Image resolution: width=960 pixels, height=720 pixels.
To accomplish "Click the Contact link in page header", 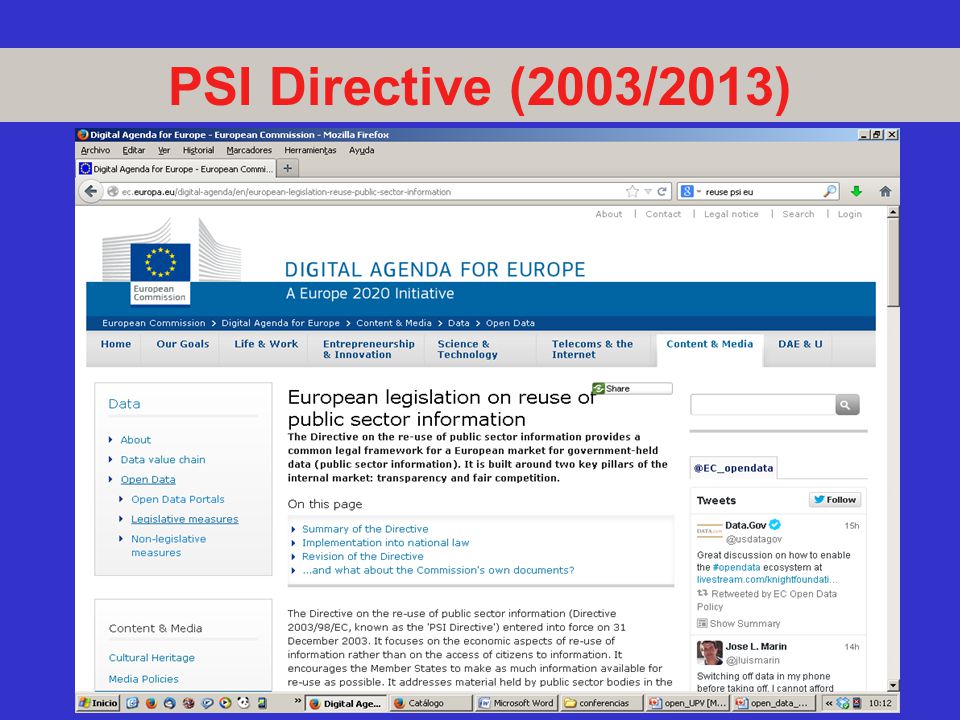I will [x=663, y=214].
